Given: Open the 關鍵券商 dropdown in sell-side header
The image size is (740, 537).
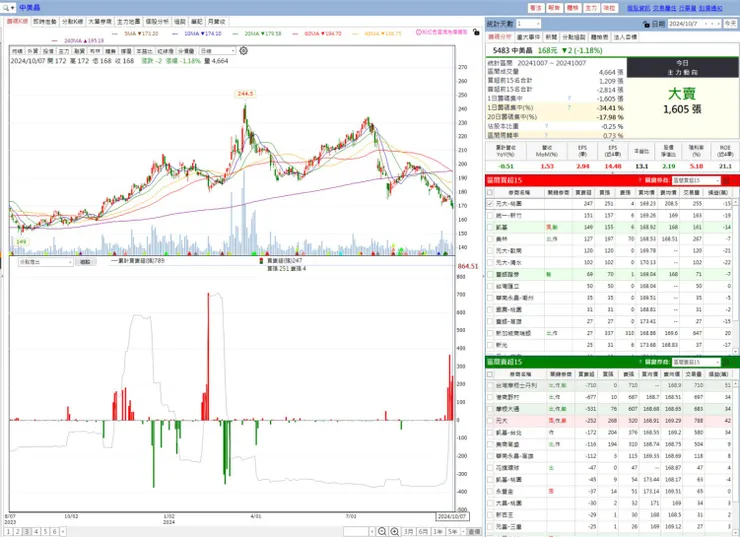Looking at the screenshot, I should pos(696,362).
